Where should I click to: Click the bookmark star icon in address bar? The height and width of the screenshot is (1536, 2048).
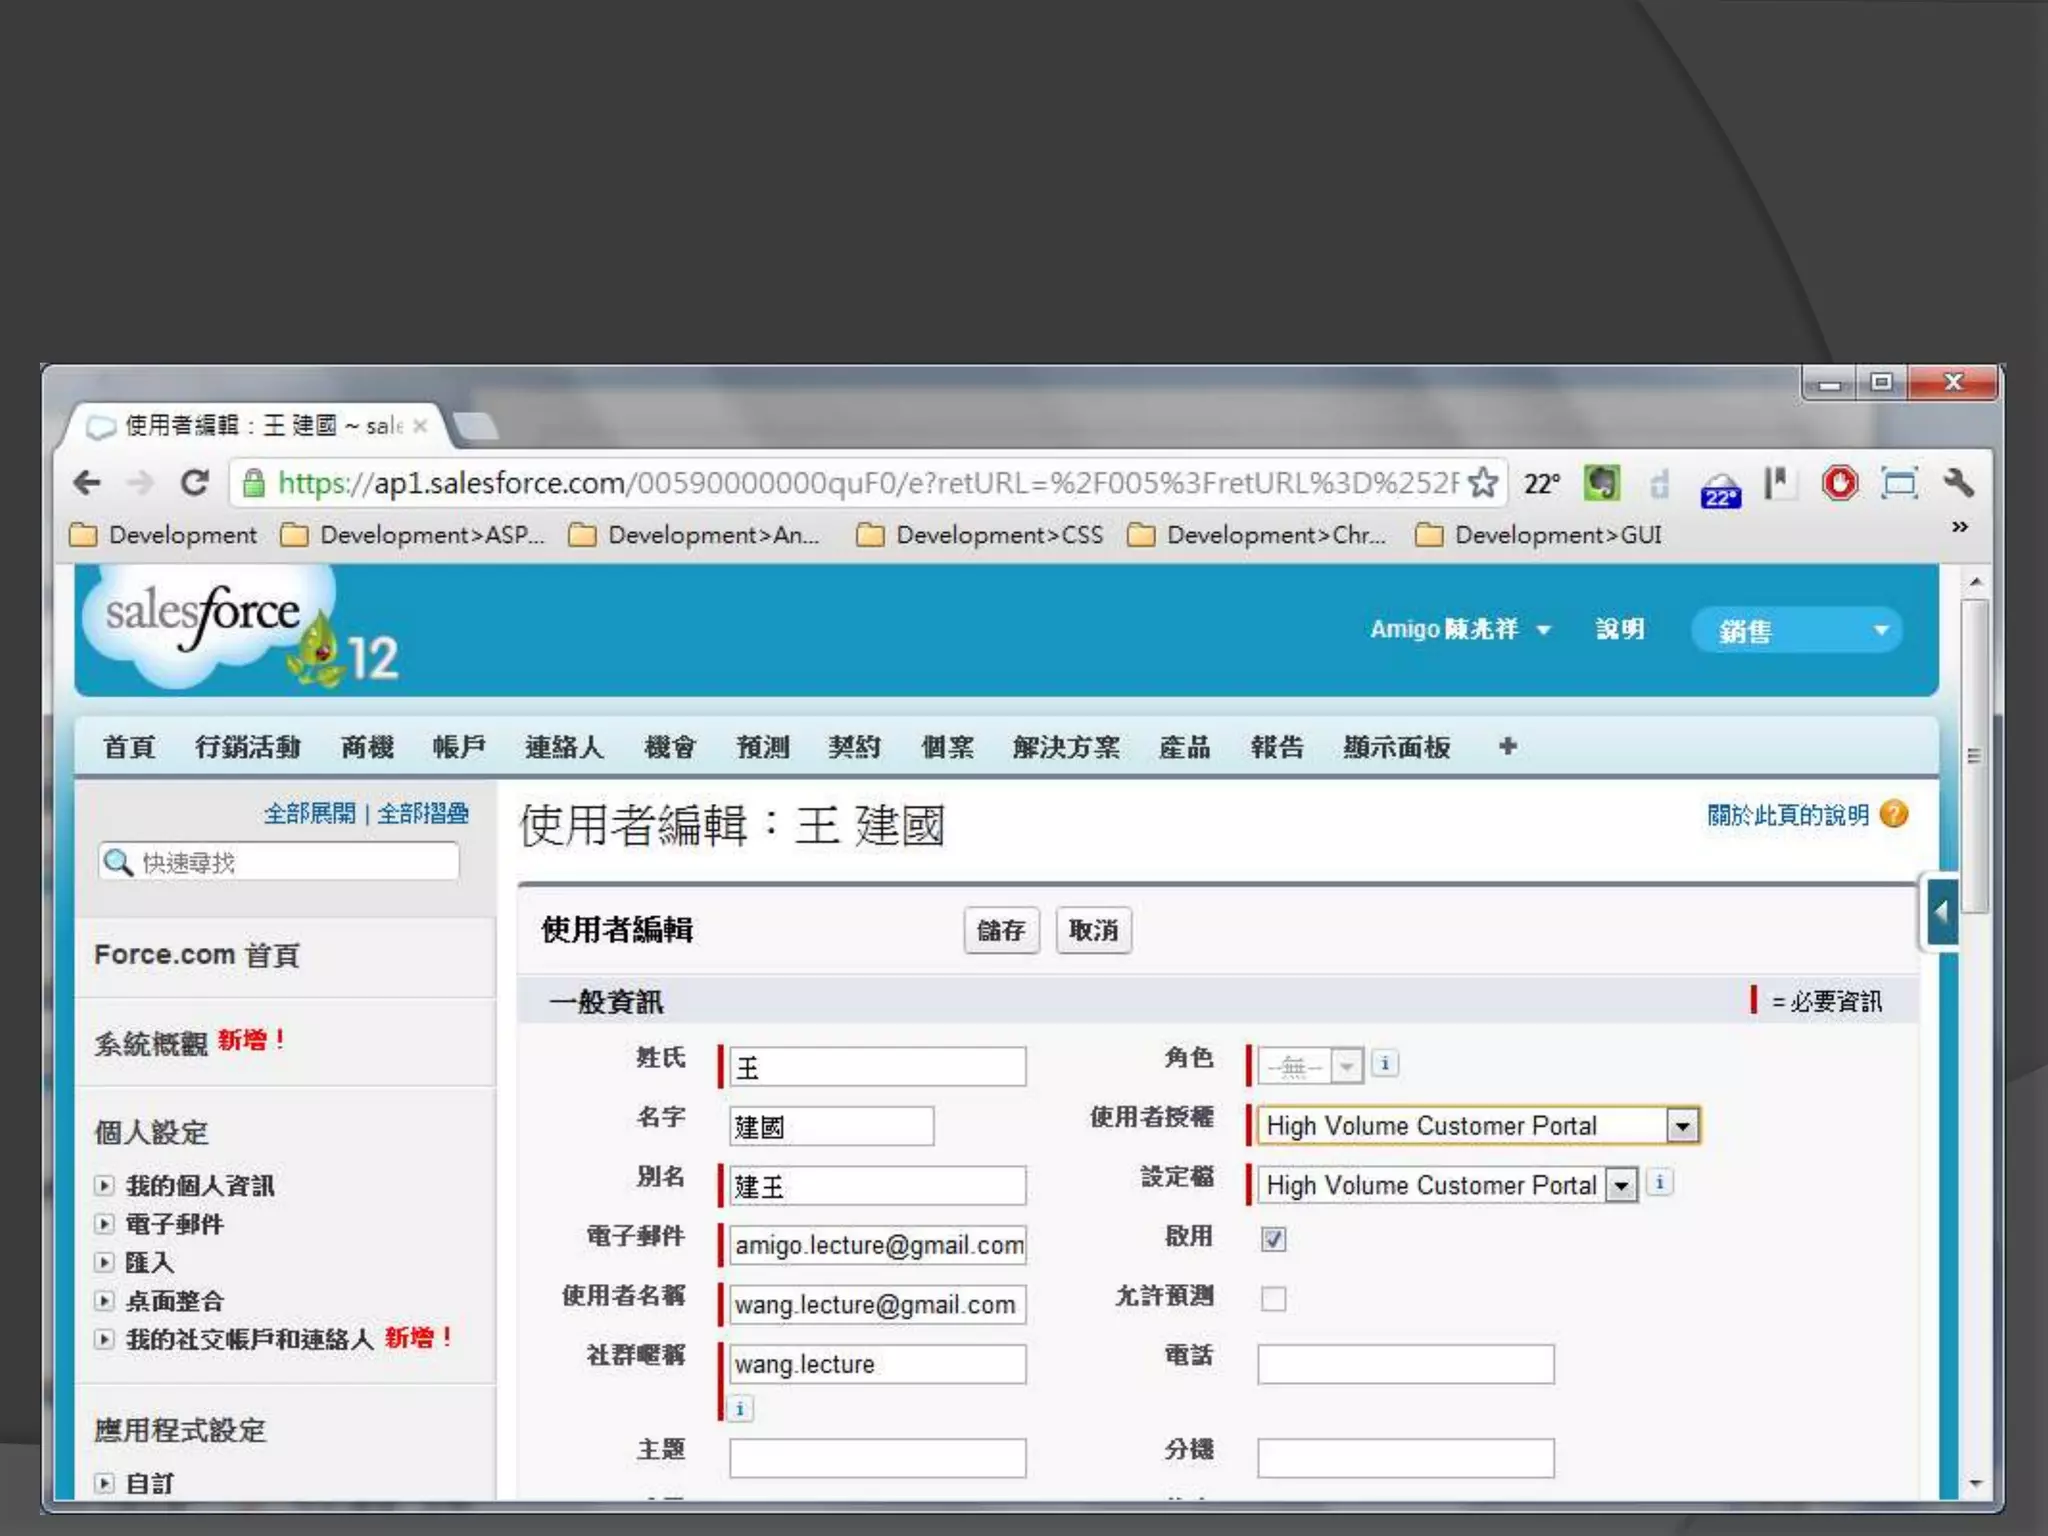[x=1483, y=484]
